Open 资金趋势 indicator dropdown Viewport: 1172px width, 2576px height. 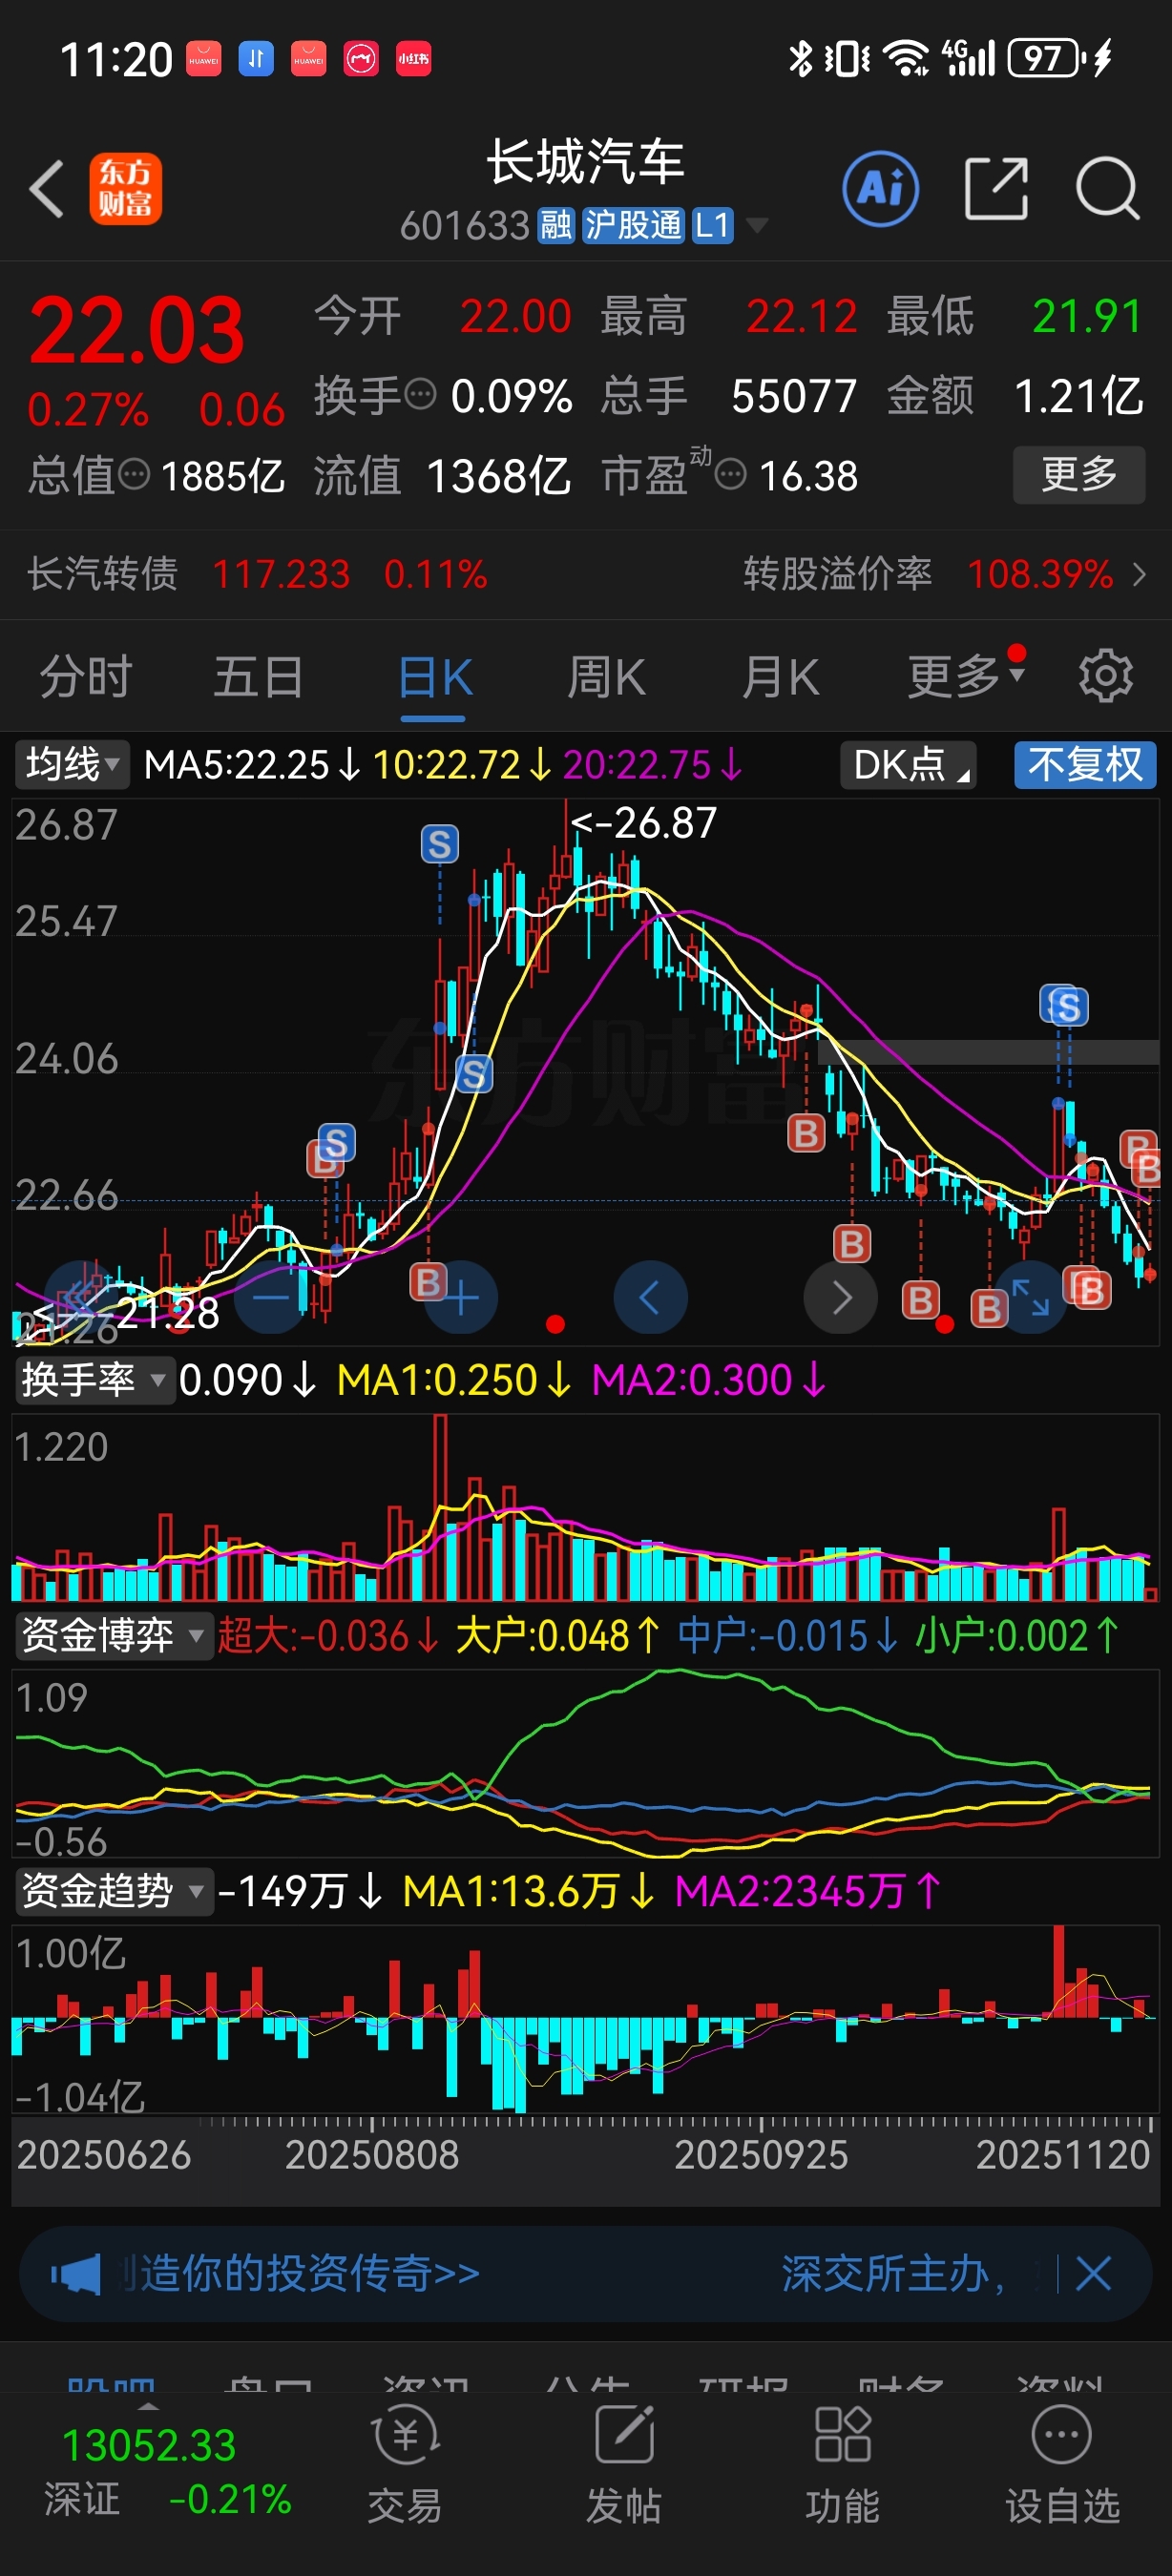pos(113,1891)
